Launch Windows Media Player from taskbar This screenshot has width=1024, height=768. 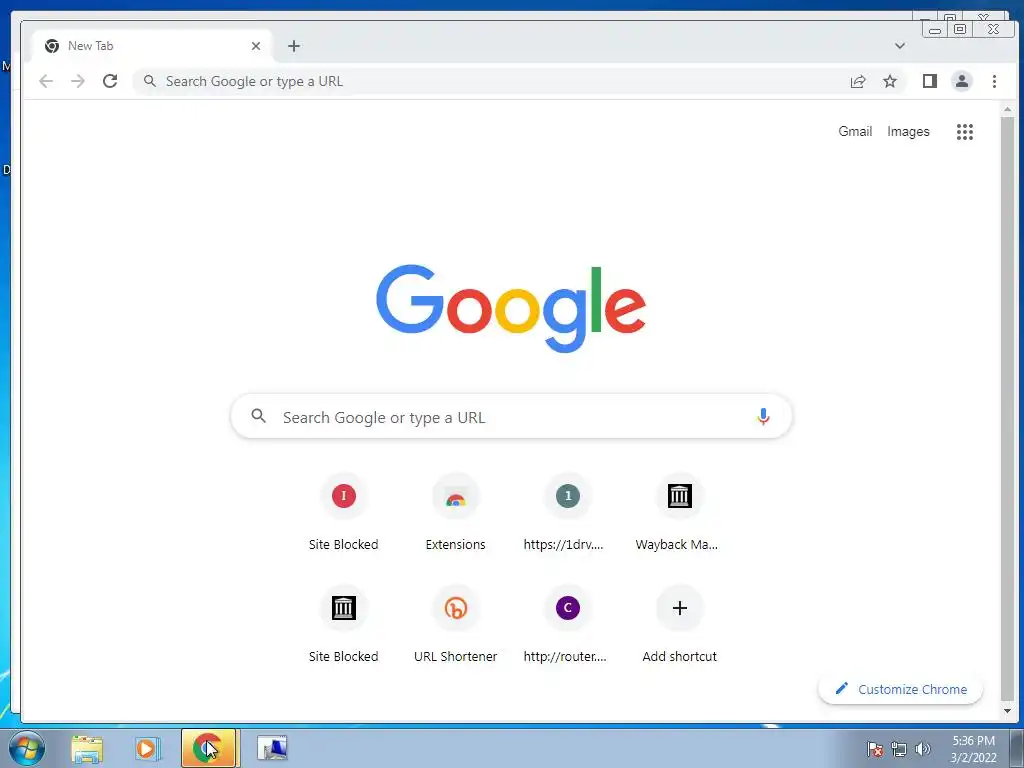coord(147,748)
